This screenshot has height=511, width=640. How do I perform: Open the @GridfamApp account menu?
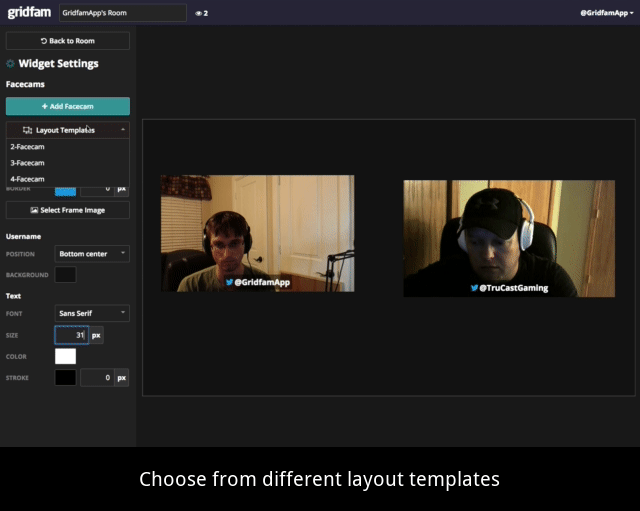607,13
